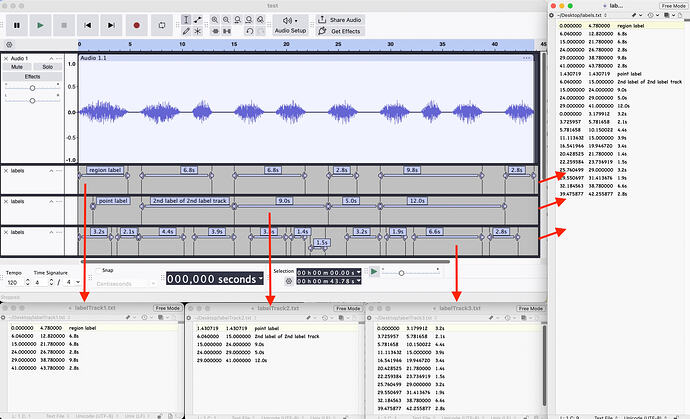Click the Tempo stepper arrows

pos(27,282)
